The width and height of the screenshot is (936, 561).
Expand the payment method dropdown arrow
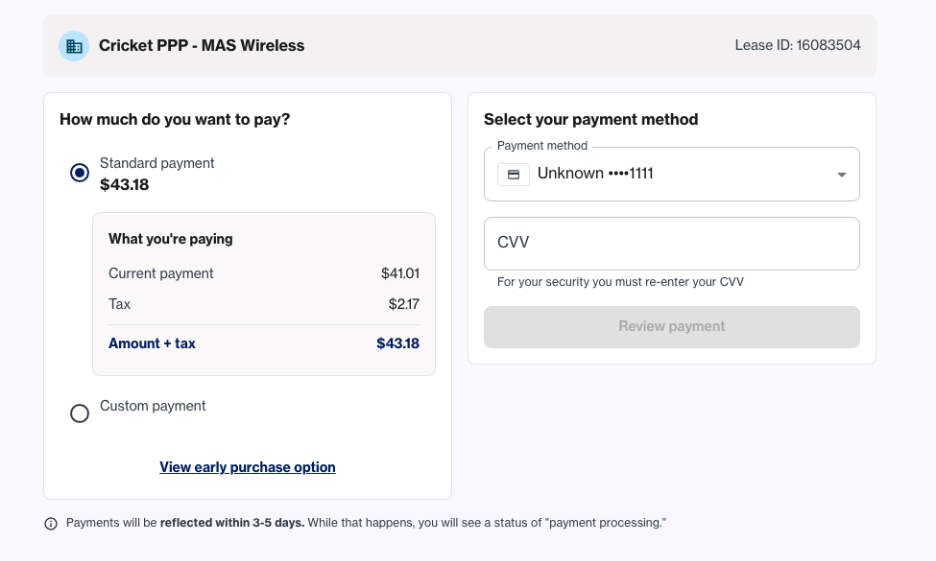(x=841, y=175)
